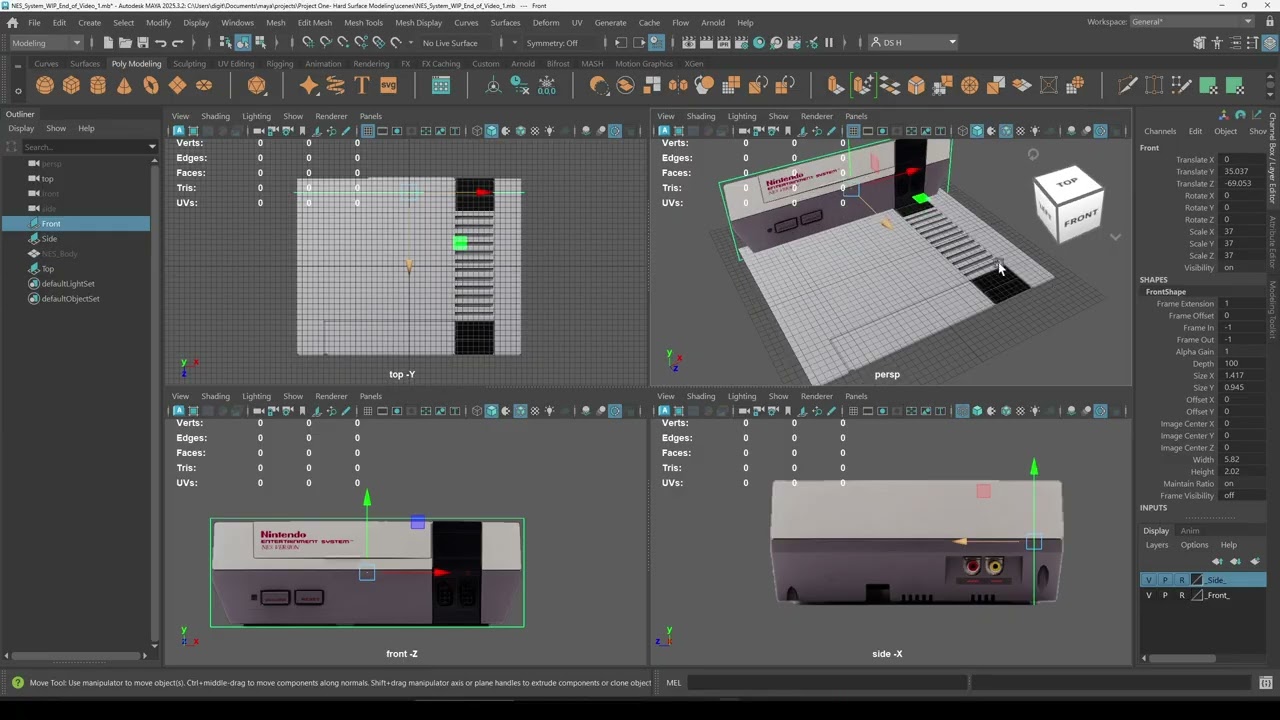This screenshot has width=1280, height=720.
Task: Open the DS H user account dropdown
Action: (x=913, y=43)
